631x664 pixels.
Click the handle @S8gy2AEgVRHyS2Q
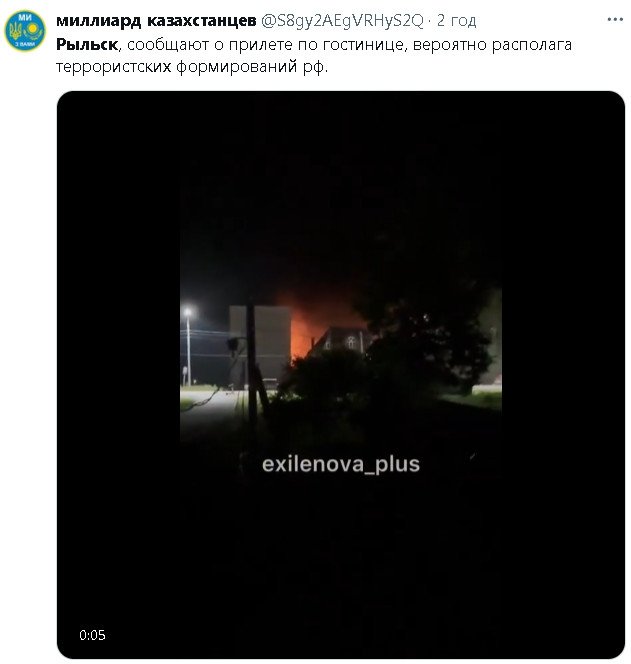tap(343, 20)
